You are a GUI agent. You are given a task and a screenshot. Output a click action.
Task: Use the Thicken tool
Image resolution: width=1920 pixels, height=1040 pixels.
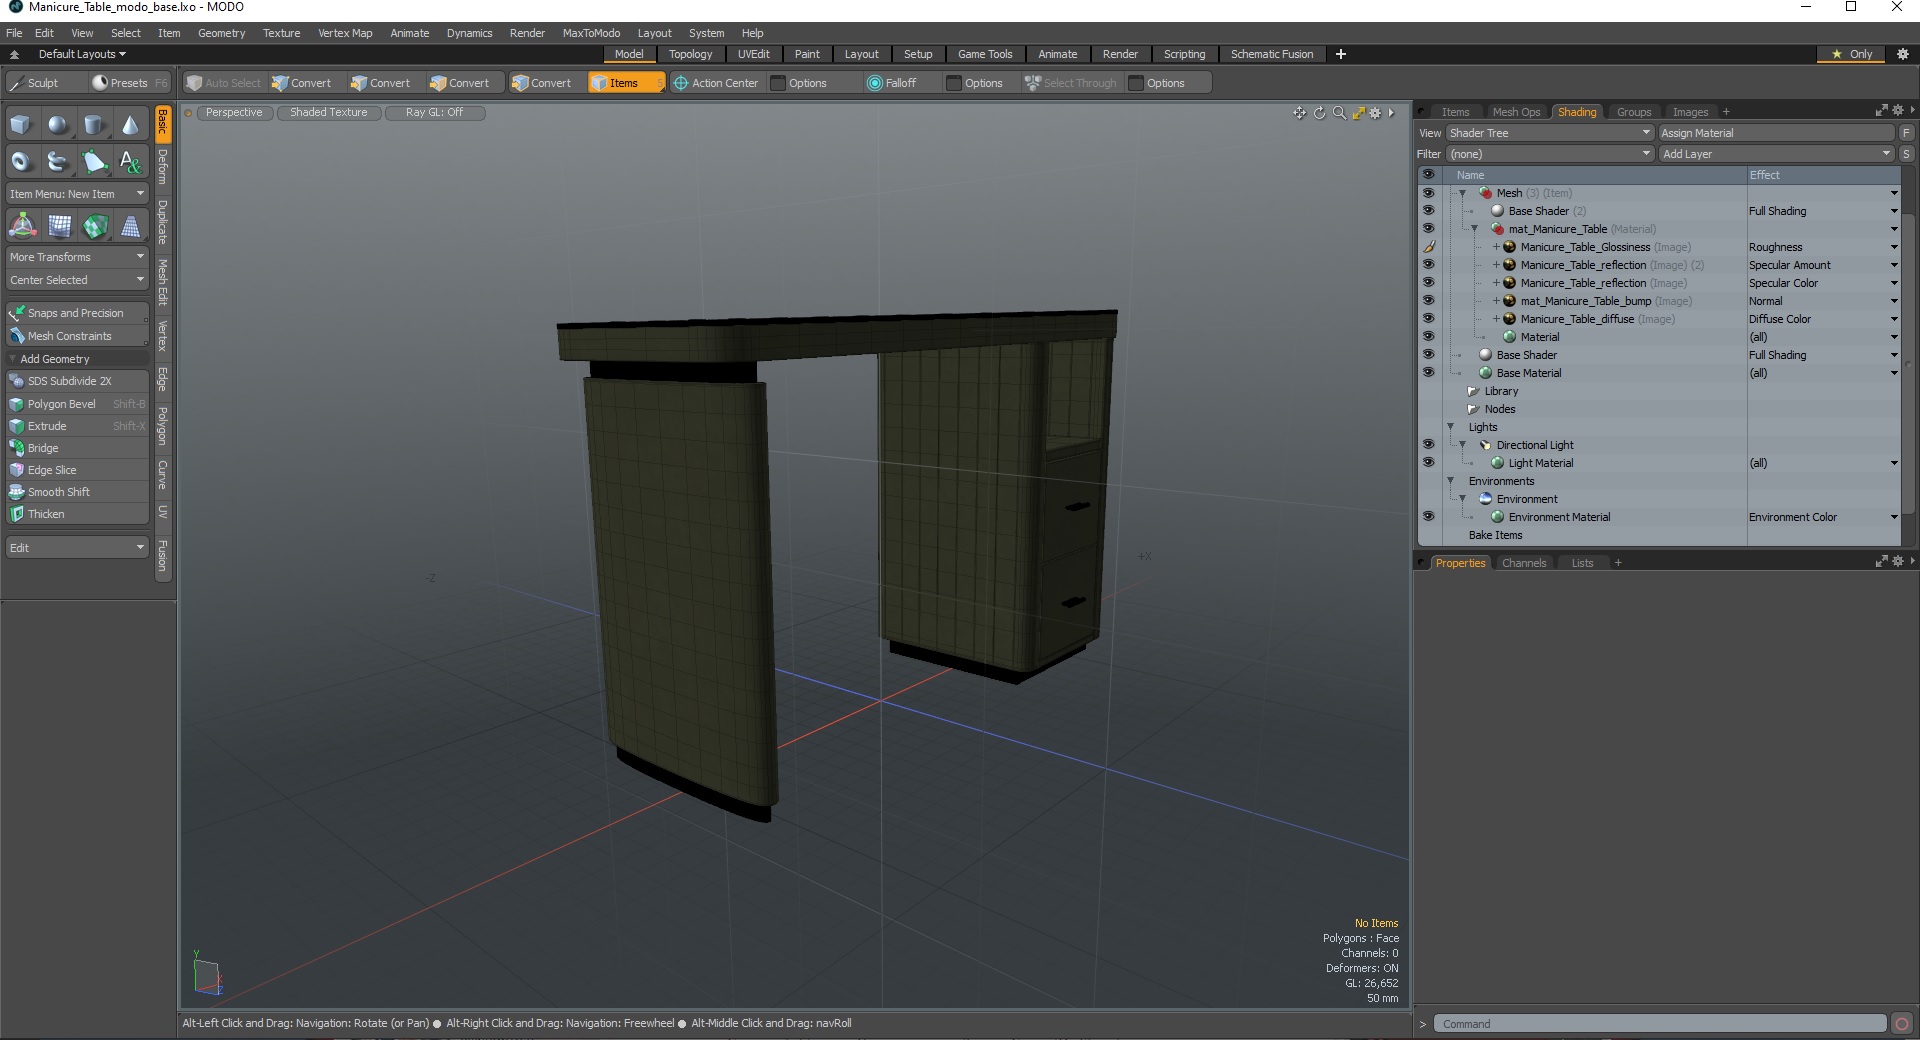[x=77, y=514]
